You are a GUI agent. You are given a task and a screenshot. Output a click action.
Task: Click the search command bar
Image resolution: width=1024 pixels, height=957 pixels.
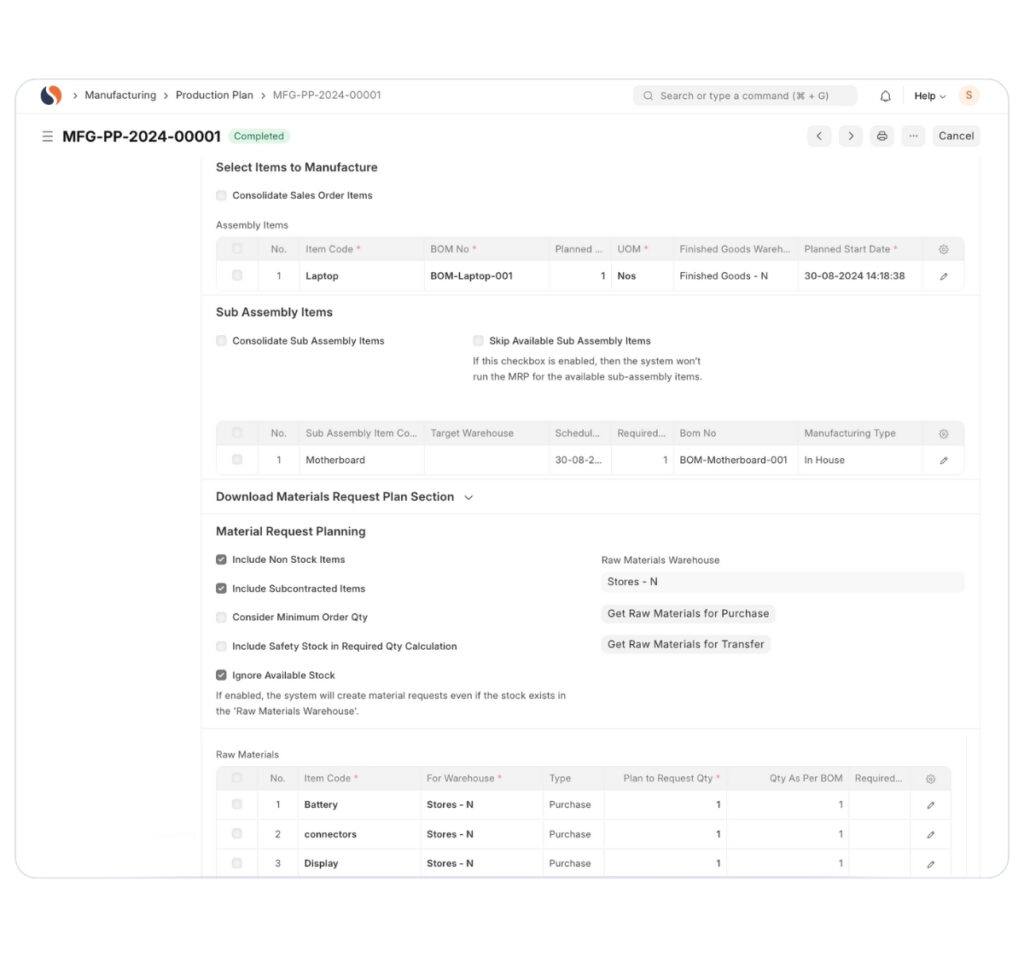coord(744,95)
